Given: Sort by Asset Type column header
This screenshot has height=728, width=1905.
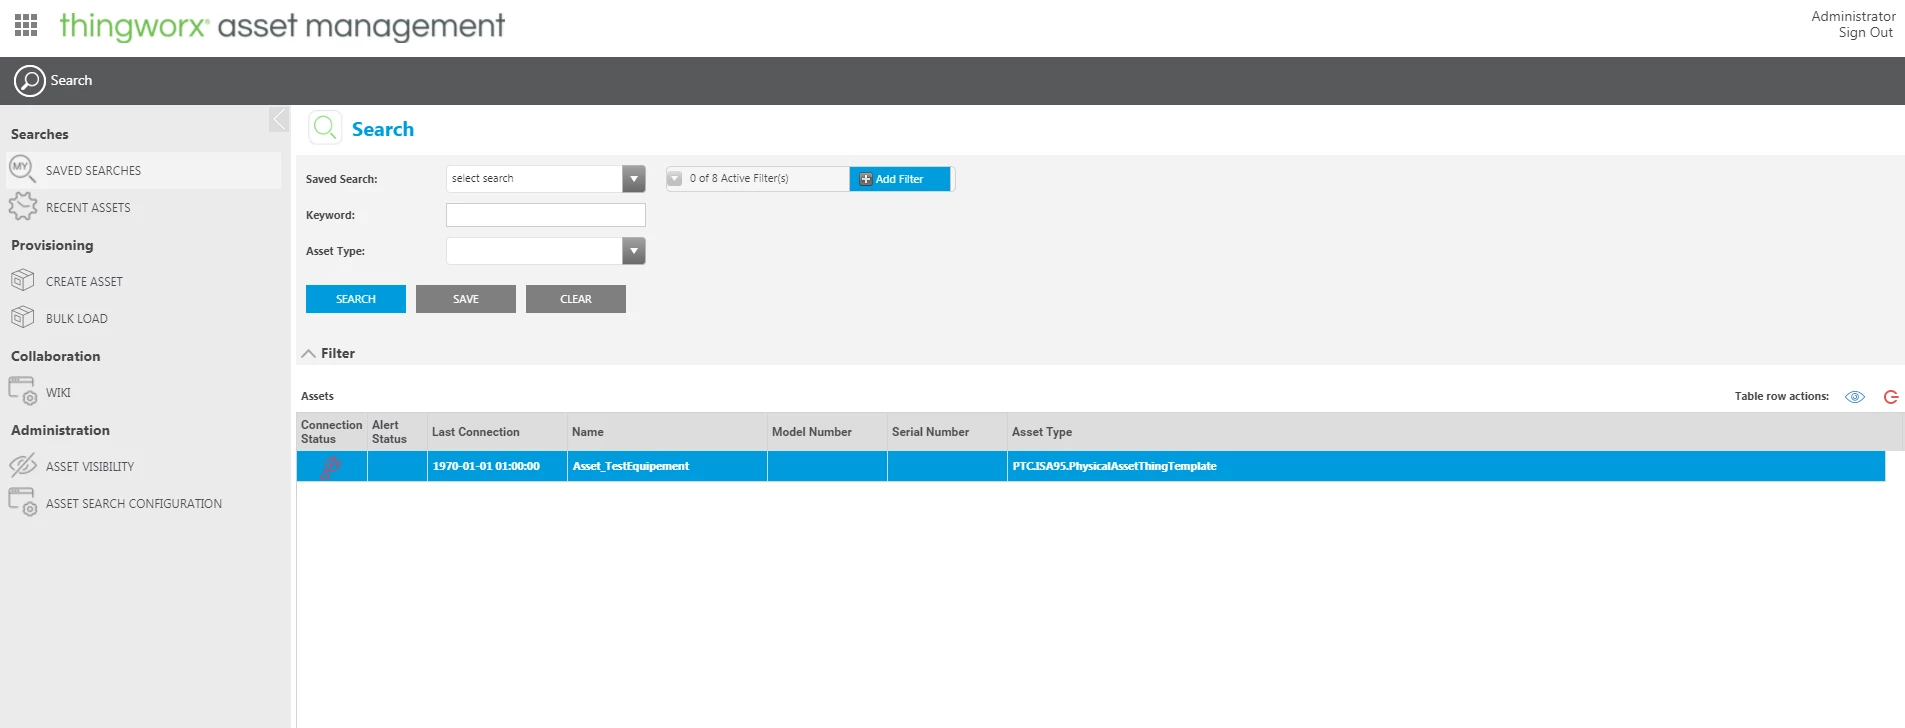Looking at the screenshot, I should pyautogui.click(x=1455, y=432).
